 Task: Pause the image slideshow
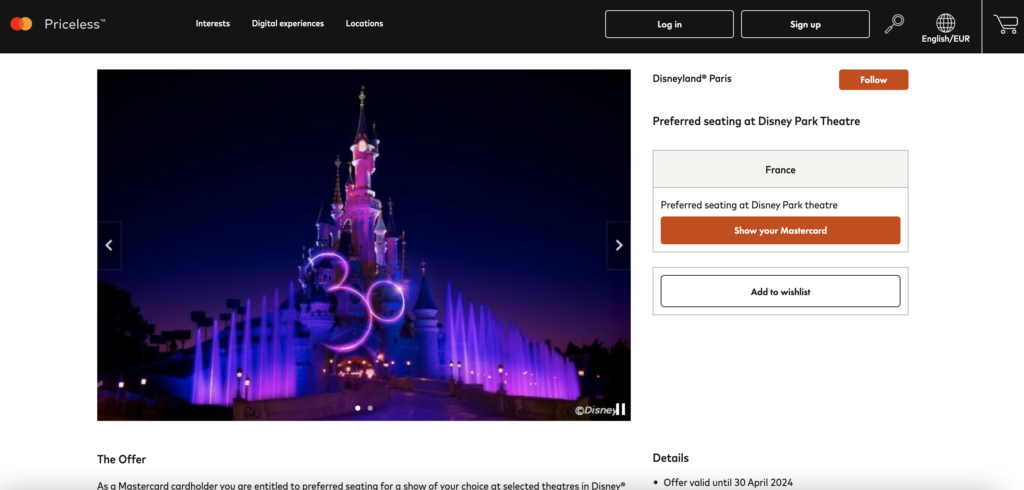(620, 409)
